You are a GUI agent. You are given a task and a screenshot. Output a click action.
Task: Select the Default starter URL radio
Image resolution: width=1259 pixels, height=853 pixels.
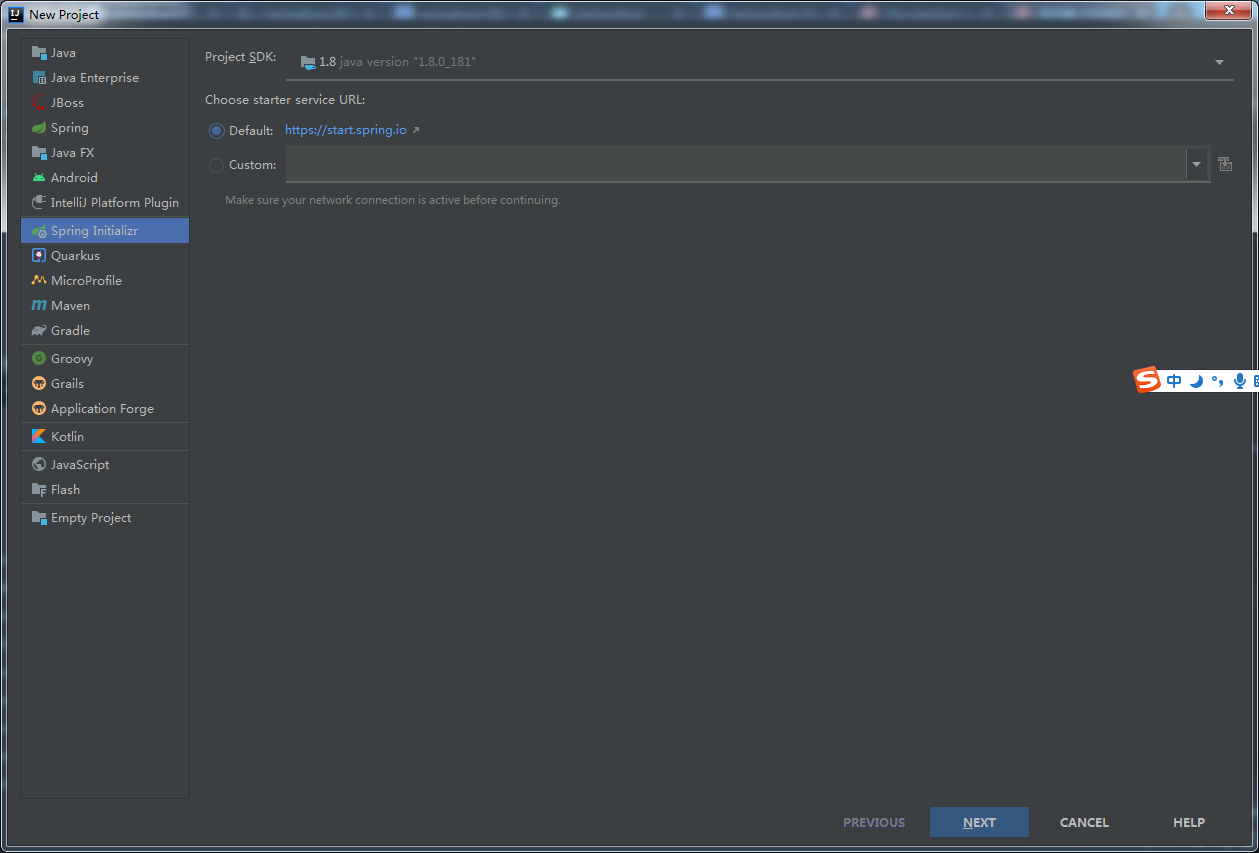pyautogui.click(x=216, y=131)
